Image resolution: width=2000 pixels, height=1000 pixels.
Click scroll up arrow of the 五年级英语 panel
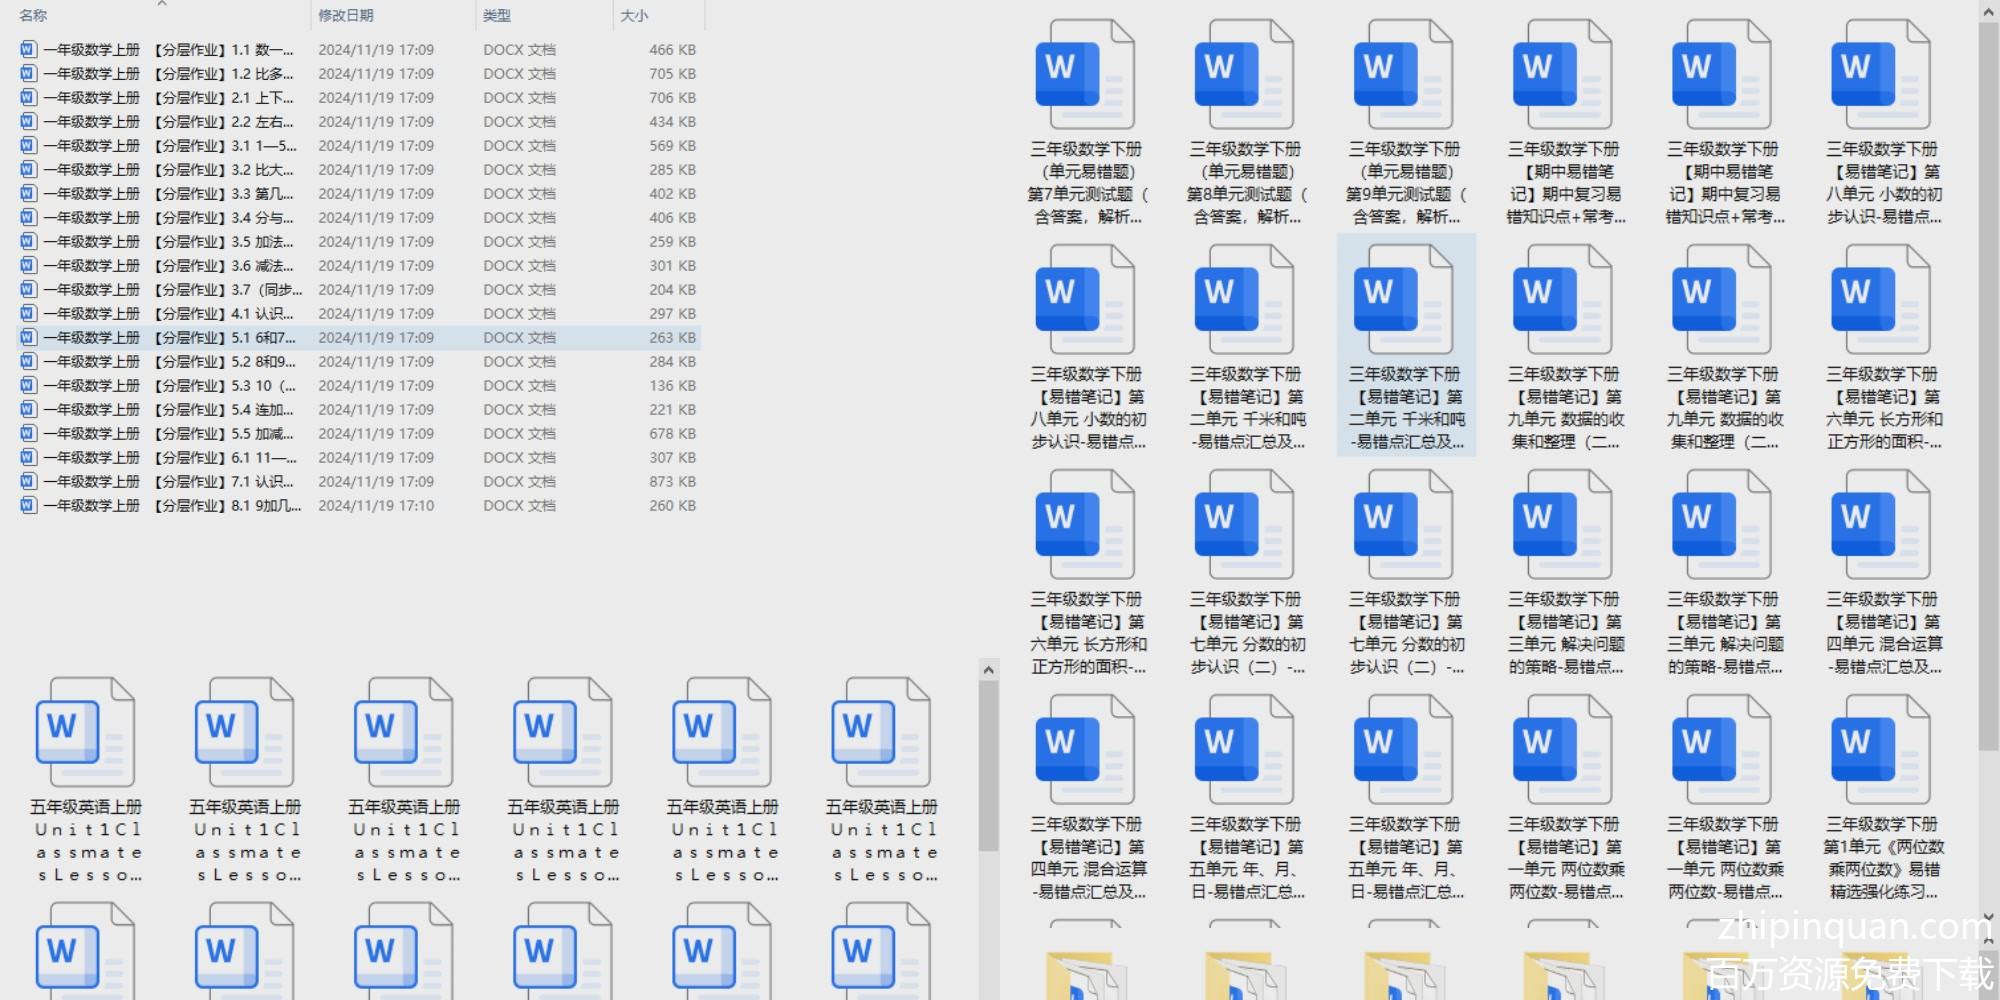click(x=988, y=670)
